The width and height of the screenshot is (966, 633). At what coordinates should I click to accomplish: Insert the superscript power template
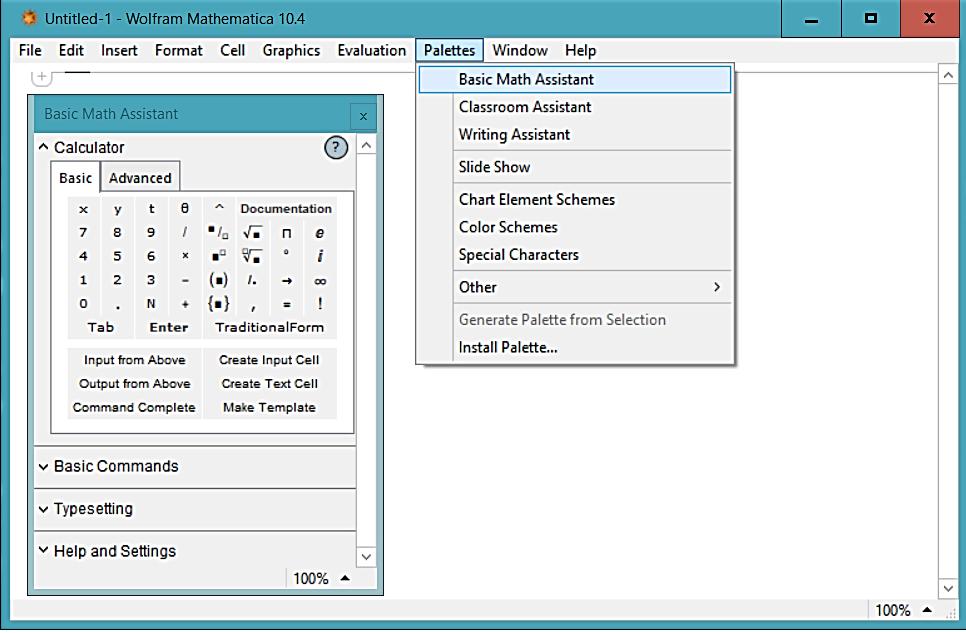point(218,256)
